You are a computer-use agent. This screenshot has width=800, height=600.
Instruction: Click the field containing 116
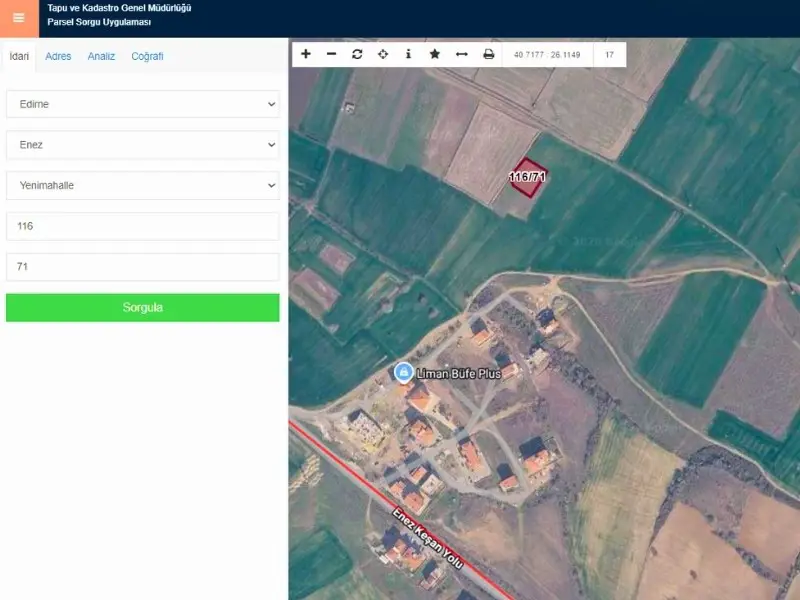pyautogui.click(x=143, y=226)
